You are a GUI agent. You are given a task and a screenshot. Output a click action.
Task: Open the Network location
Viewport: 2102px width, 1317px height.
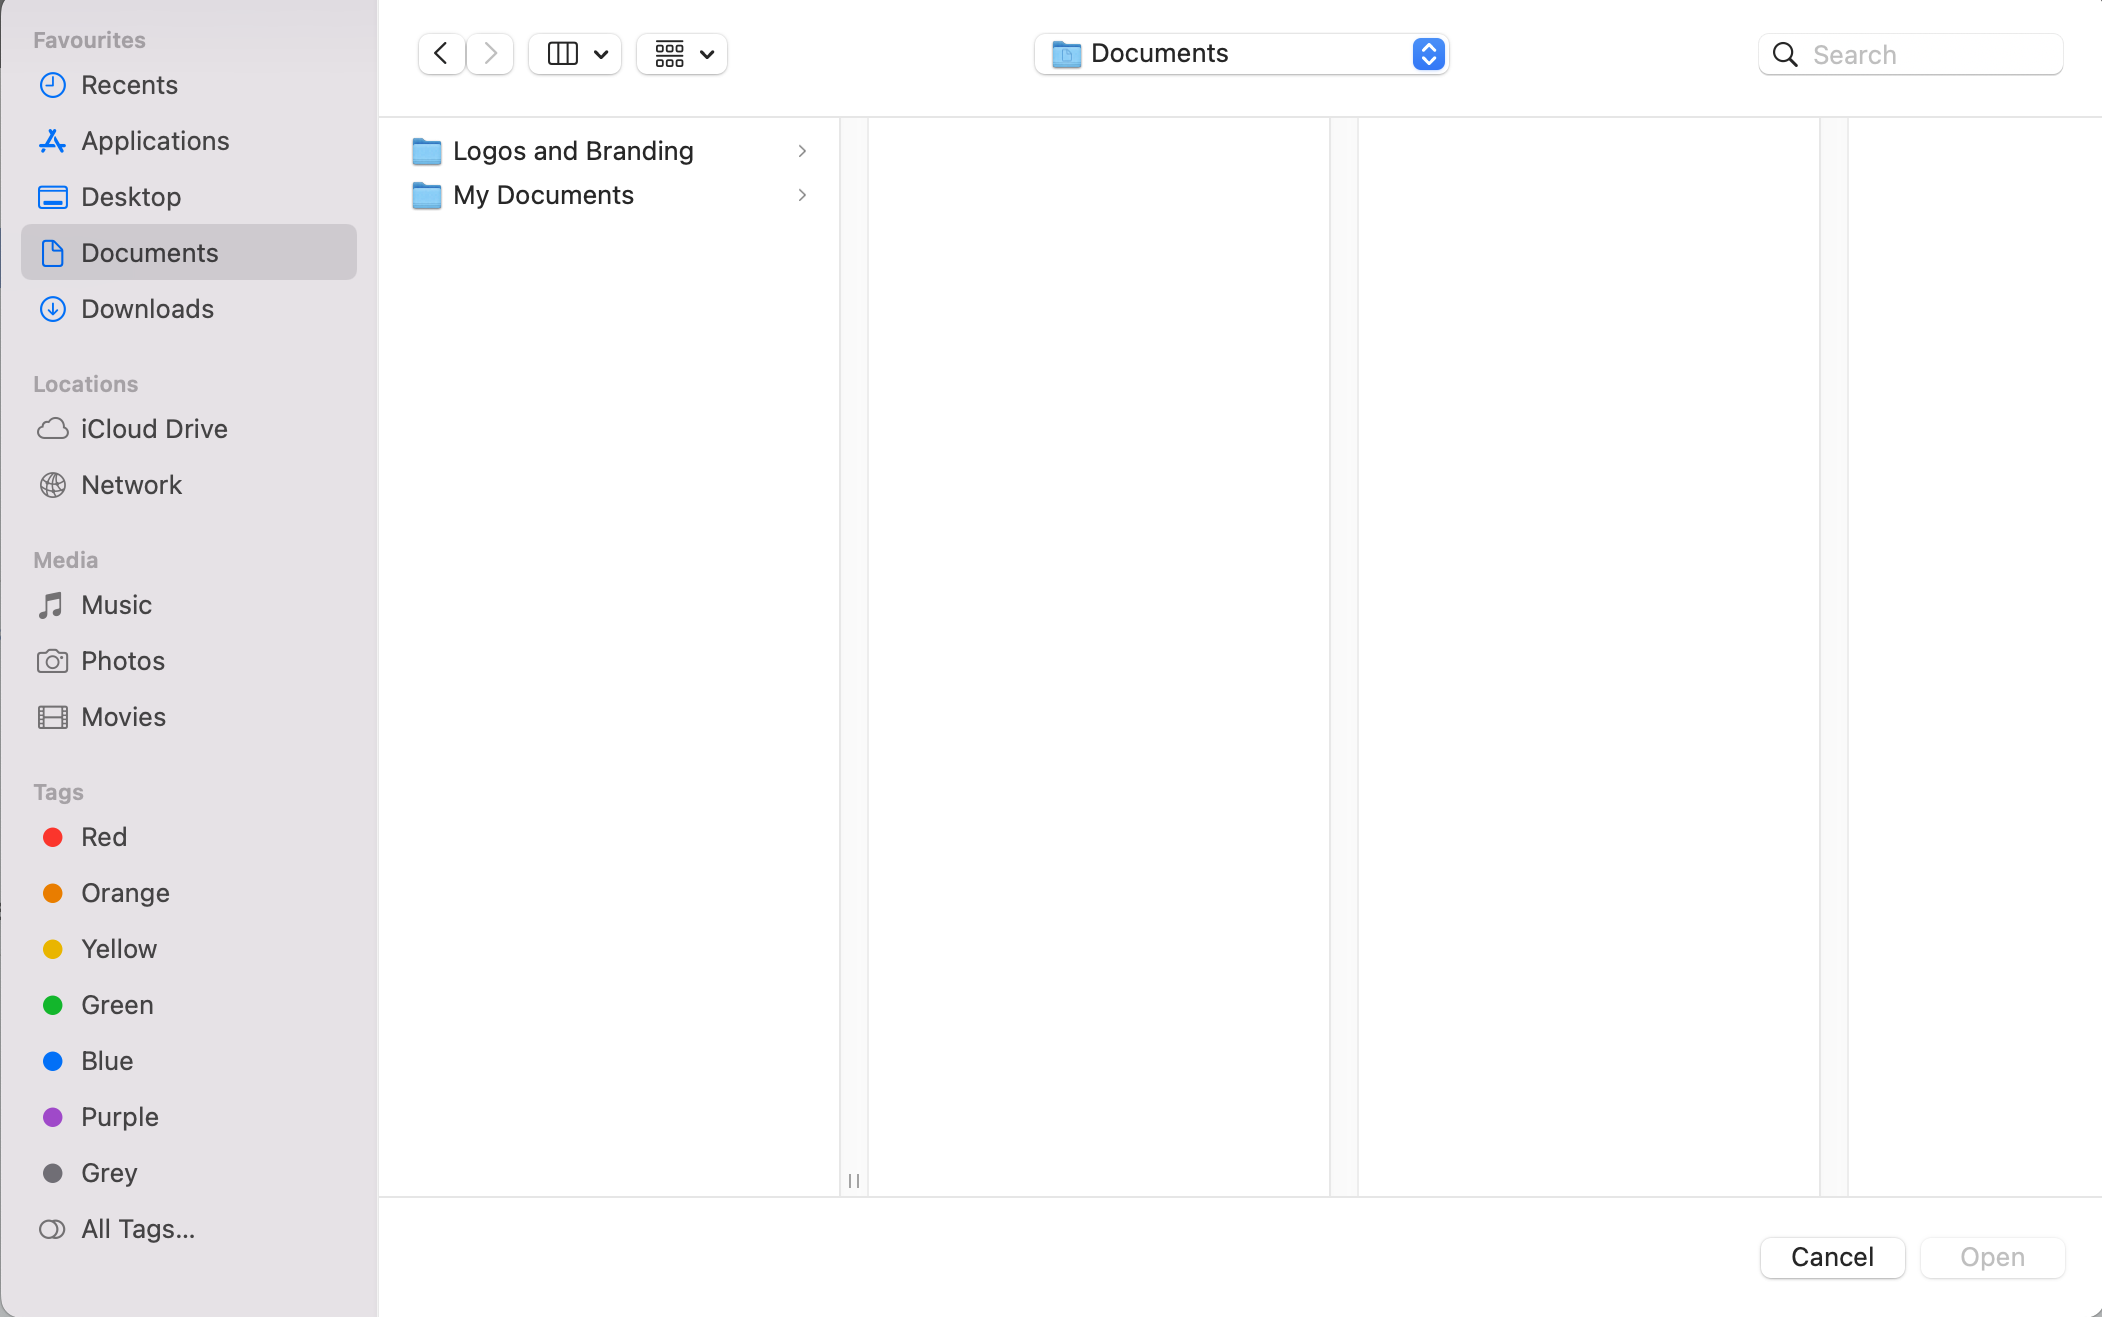pos(131,485)
